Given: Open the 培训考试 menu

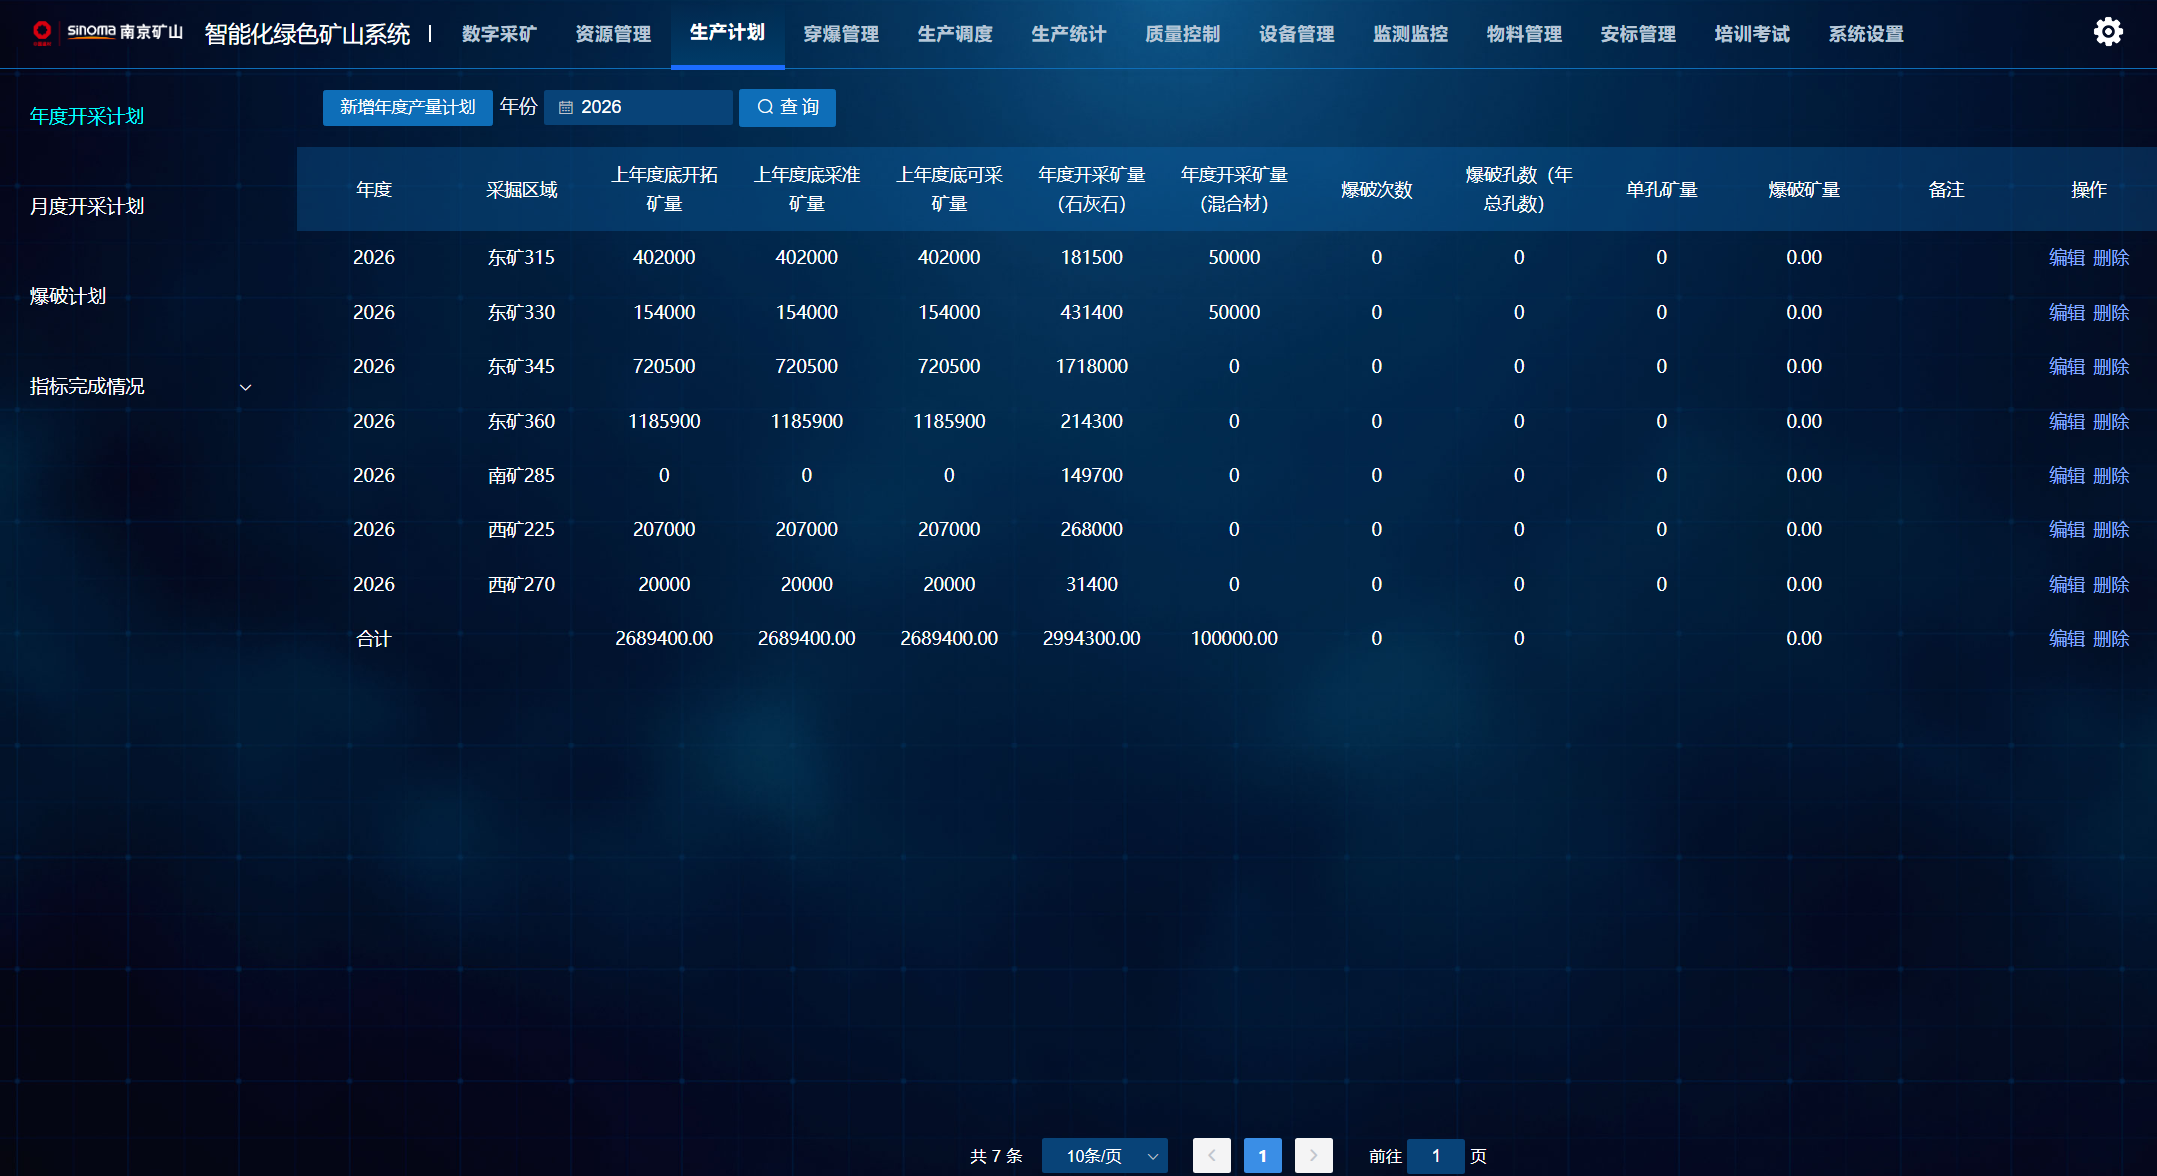Looking at the screenshot, I should 1753,34.
